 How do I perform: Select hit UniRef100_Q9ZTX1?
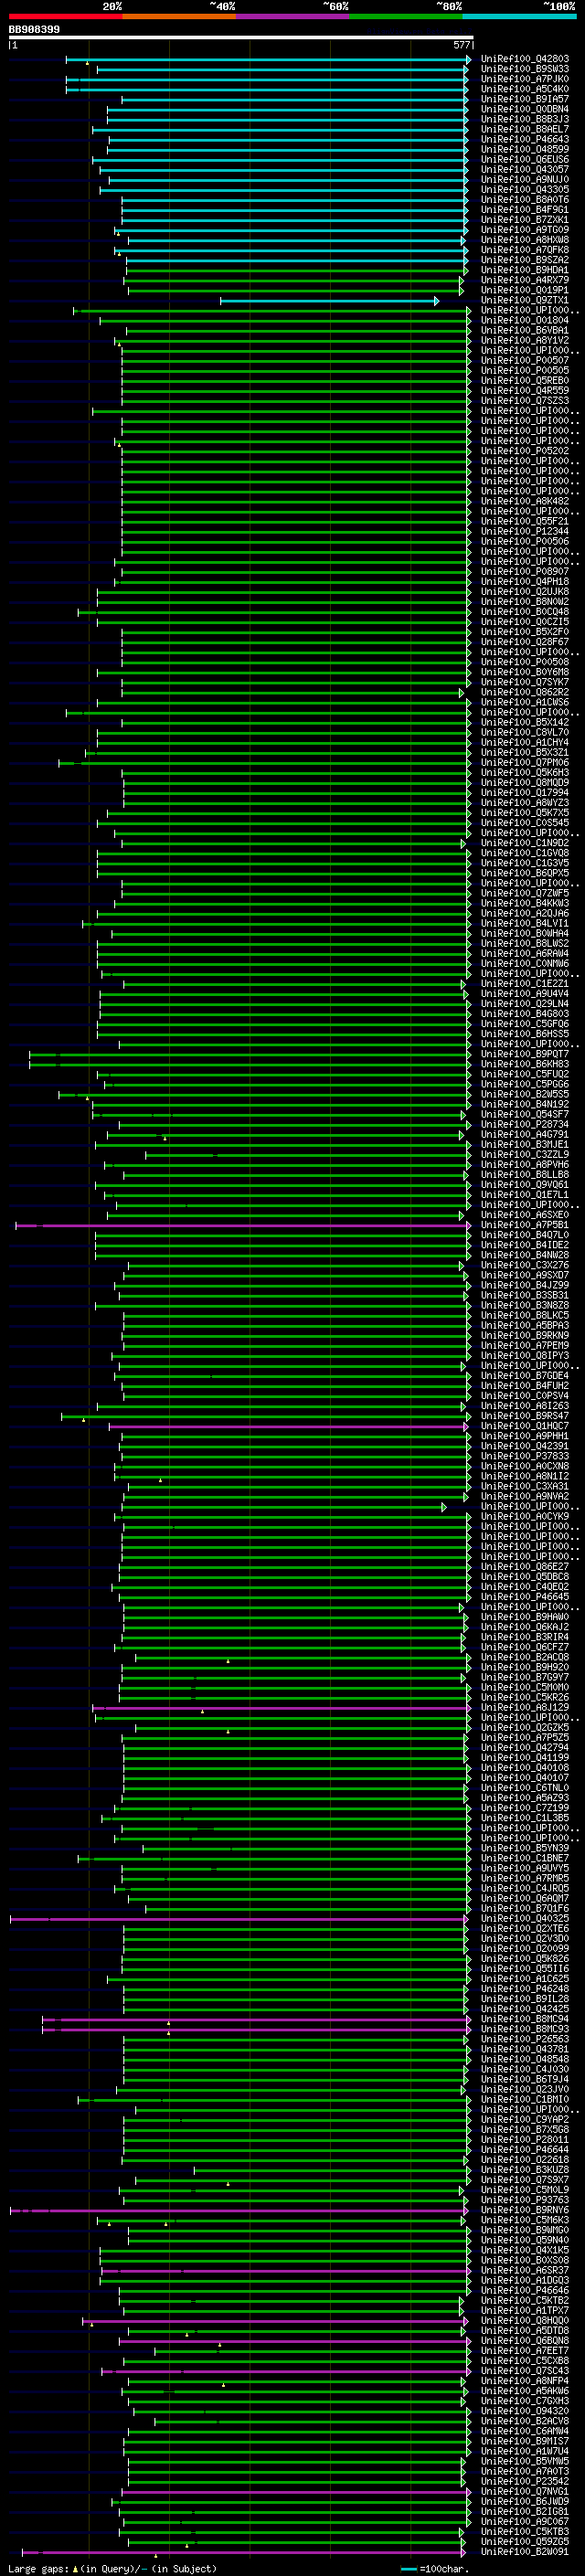(x=525, y=300)
